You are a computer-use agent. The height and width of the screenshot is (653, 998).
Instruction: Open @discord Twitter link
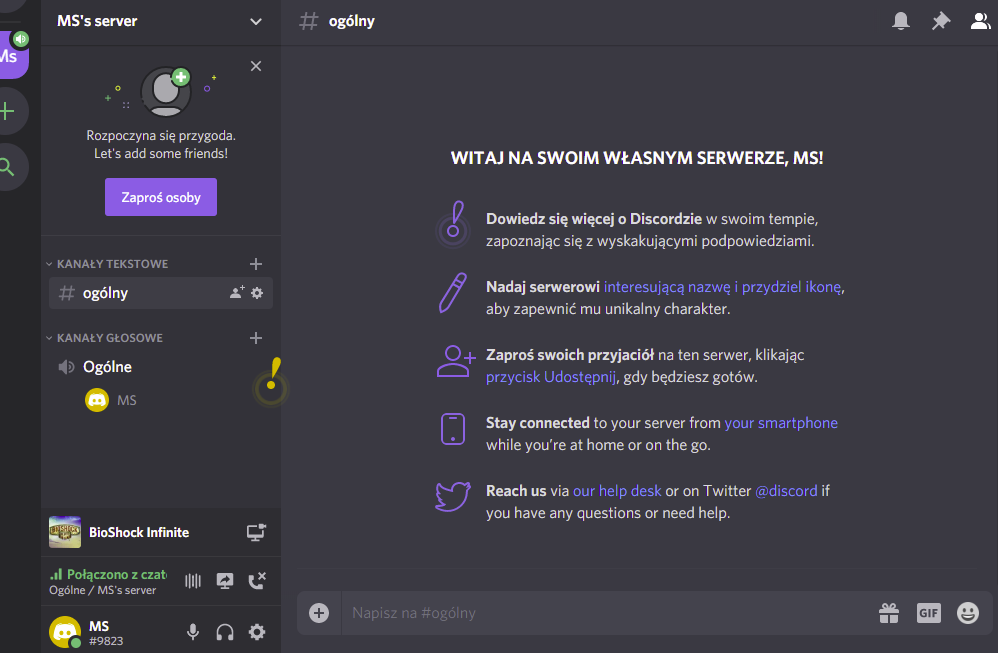[786, 491]
